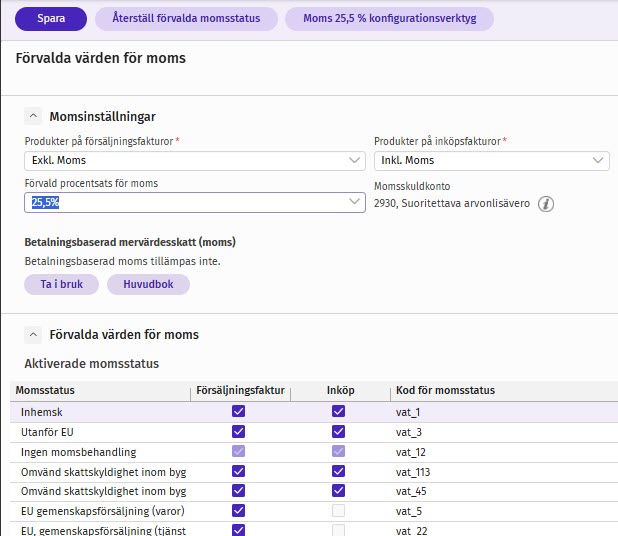Screen dimensions: 618x536
Task: Click the Ta i bruk button
Action: pos(61,284)
